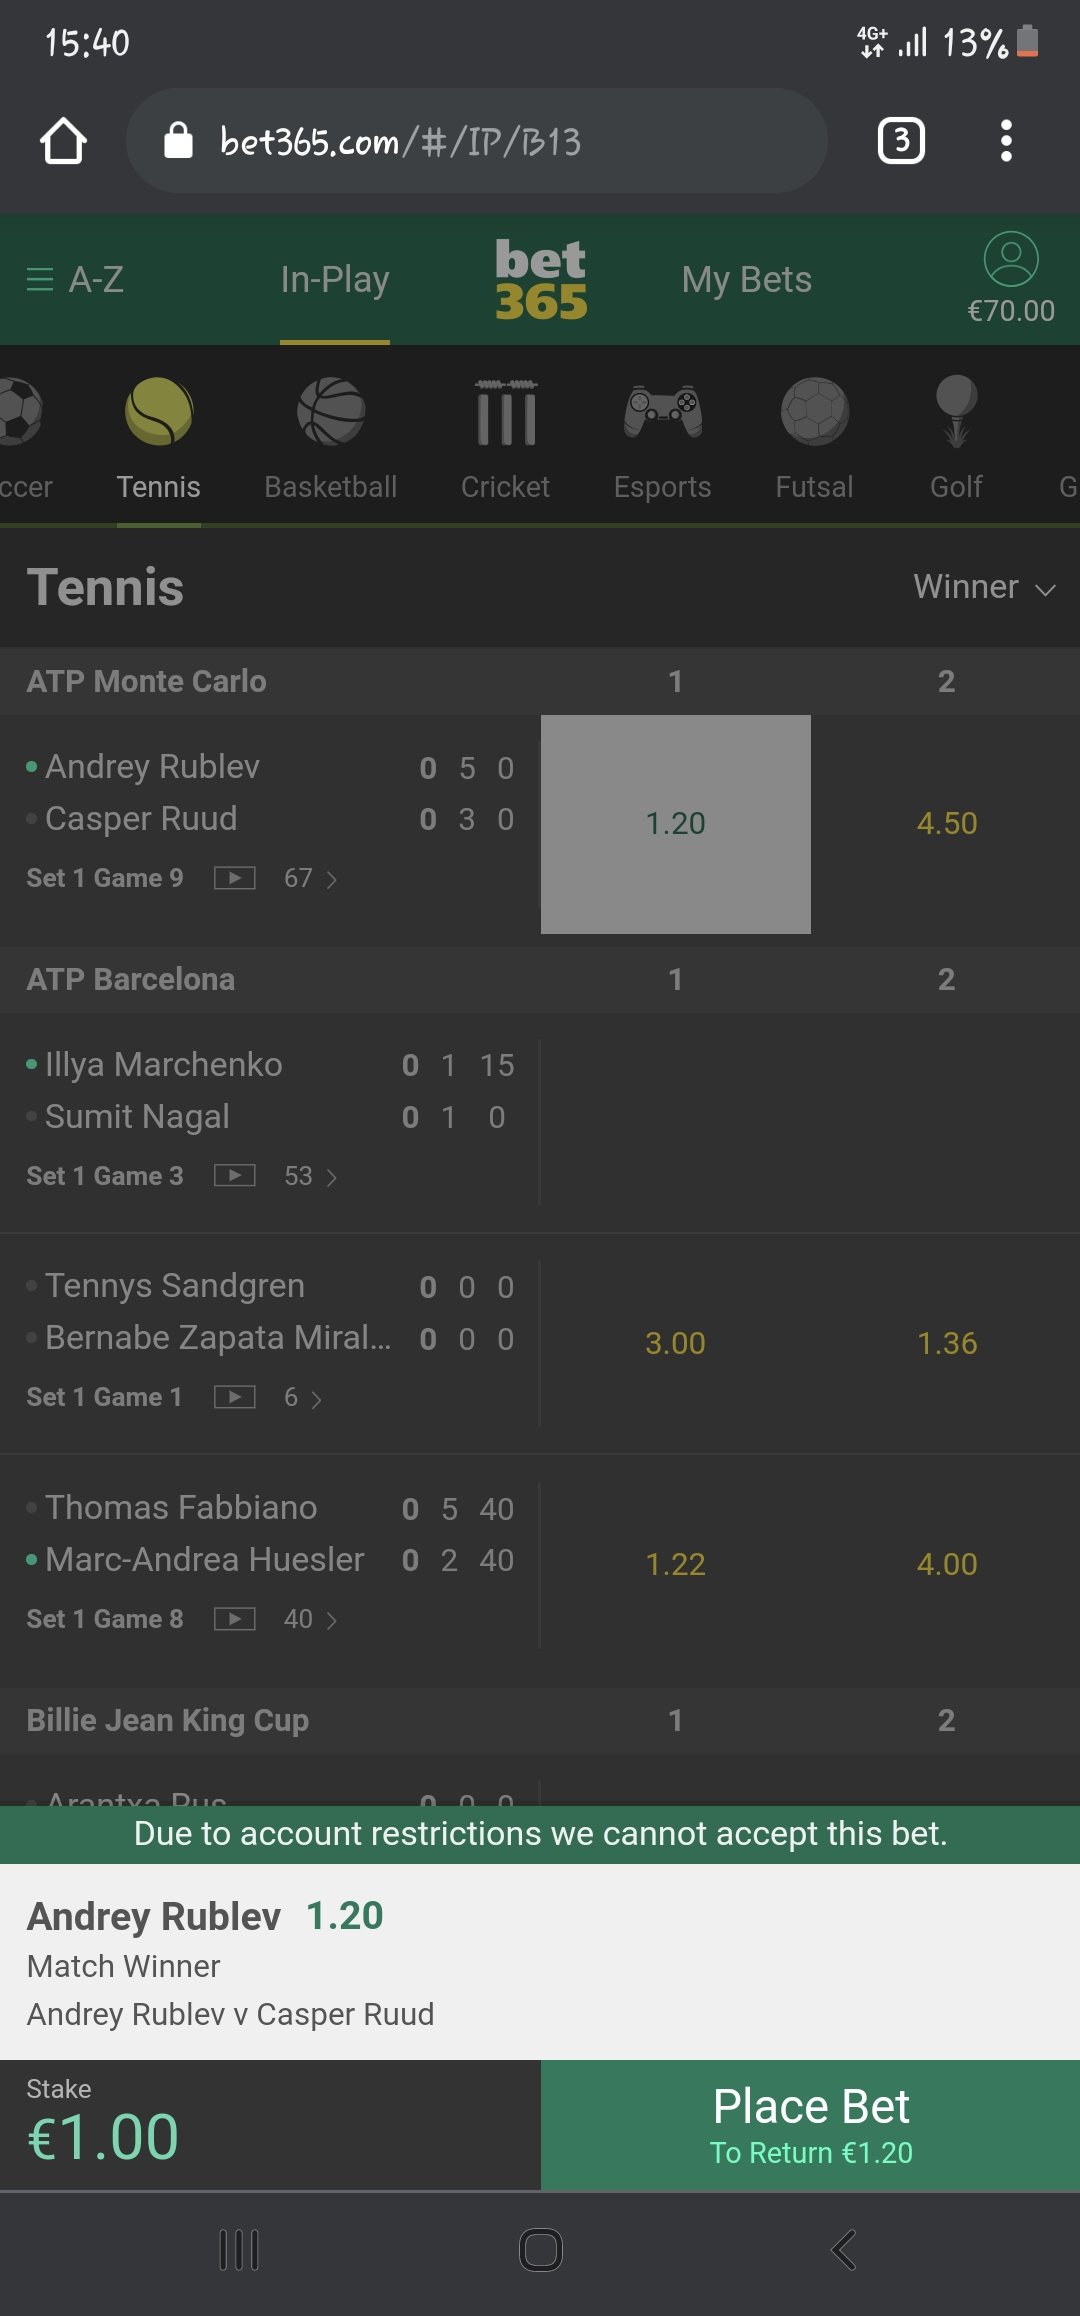Switch to the My Bets tab
Screen dimensions: 1080x2316
click(746, 280)
